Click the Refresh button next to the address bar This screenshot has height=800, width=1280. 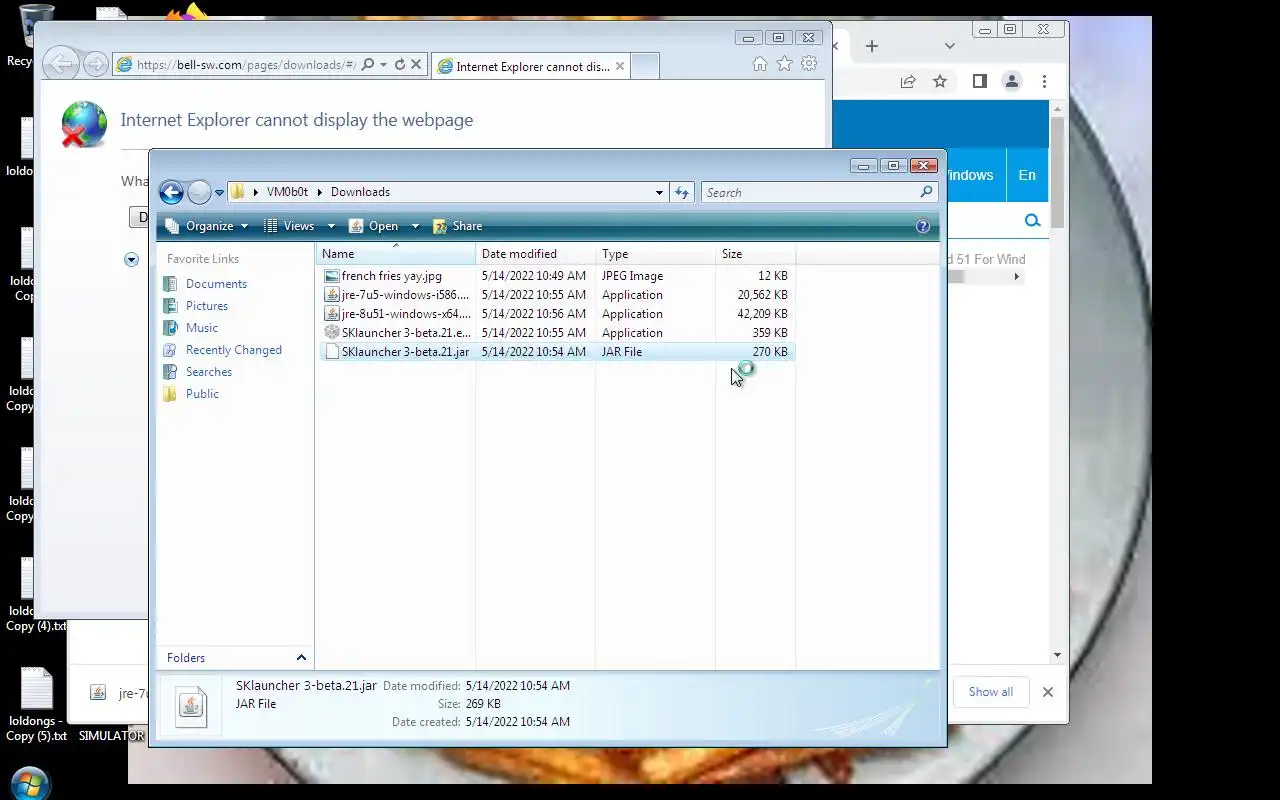(x=682, y=192)
